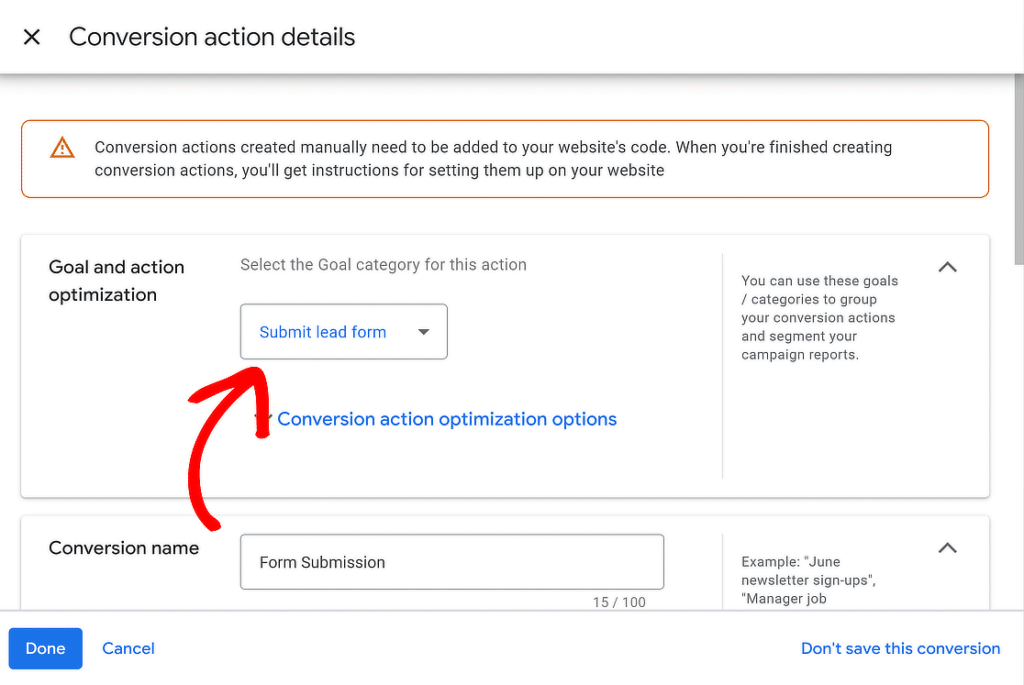Click the Conversion action optimization options link

[447, 419]
